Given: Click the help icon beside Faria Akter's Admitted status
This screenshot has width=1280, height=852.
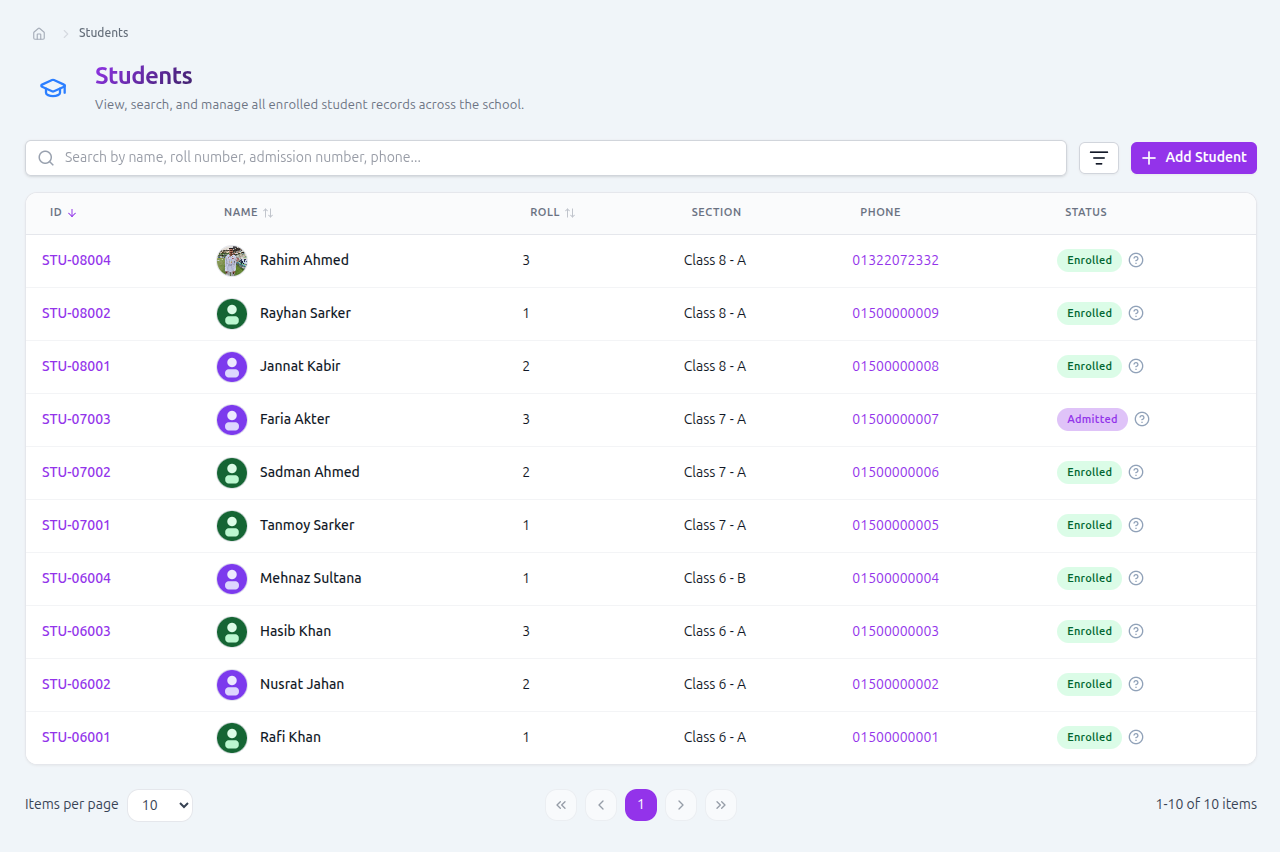Looking at the screenshot, I should pyautogui.click(x=1142, y=419).
